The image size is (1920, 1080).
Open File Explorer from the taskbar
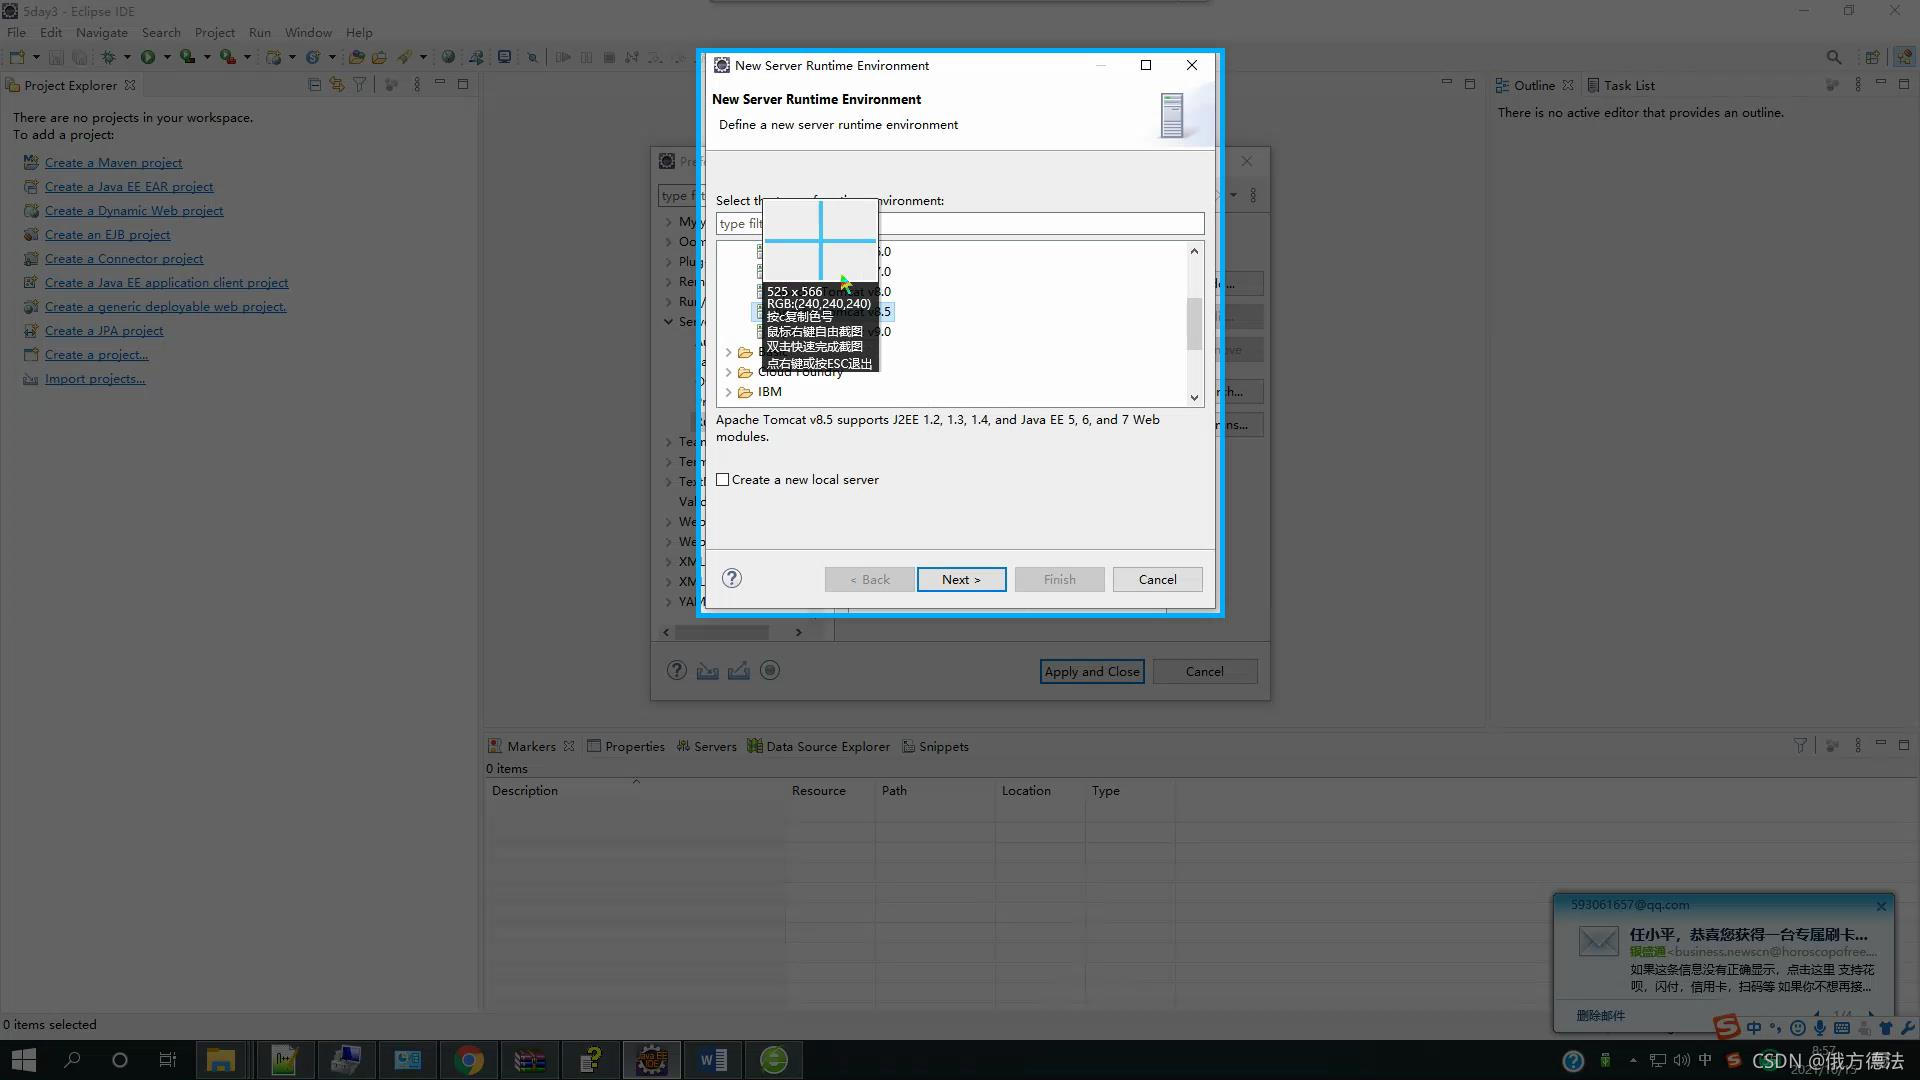tap(221, 1060)
